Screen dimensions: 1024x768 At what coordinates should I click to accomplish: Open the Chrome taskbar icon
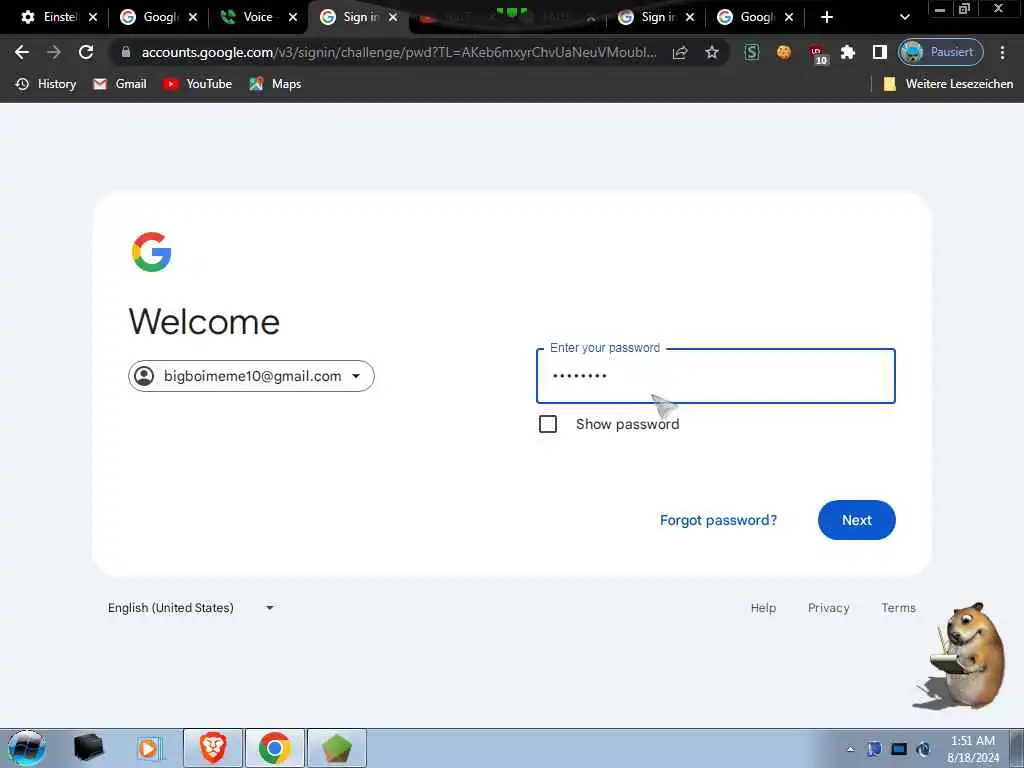[274, 748]
